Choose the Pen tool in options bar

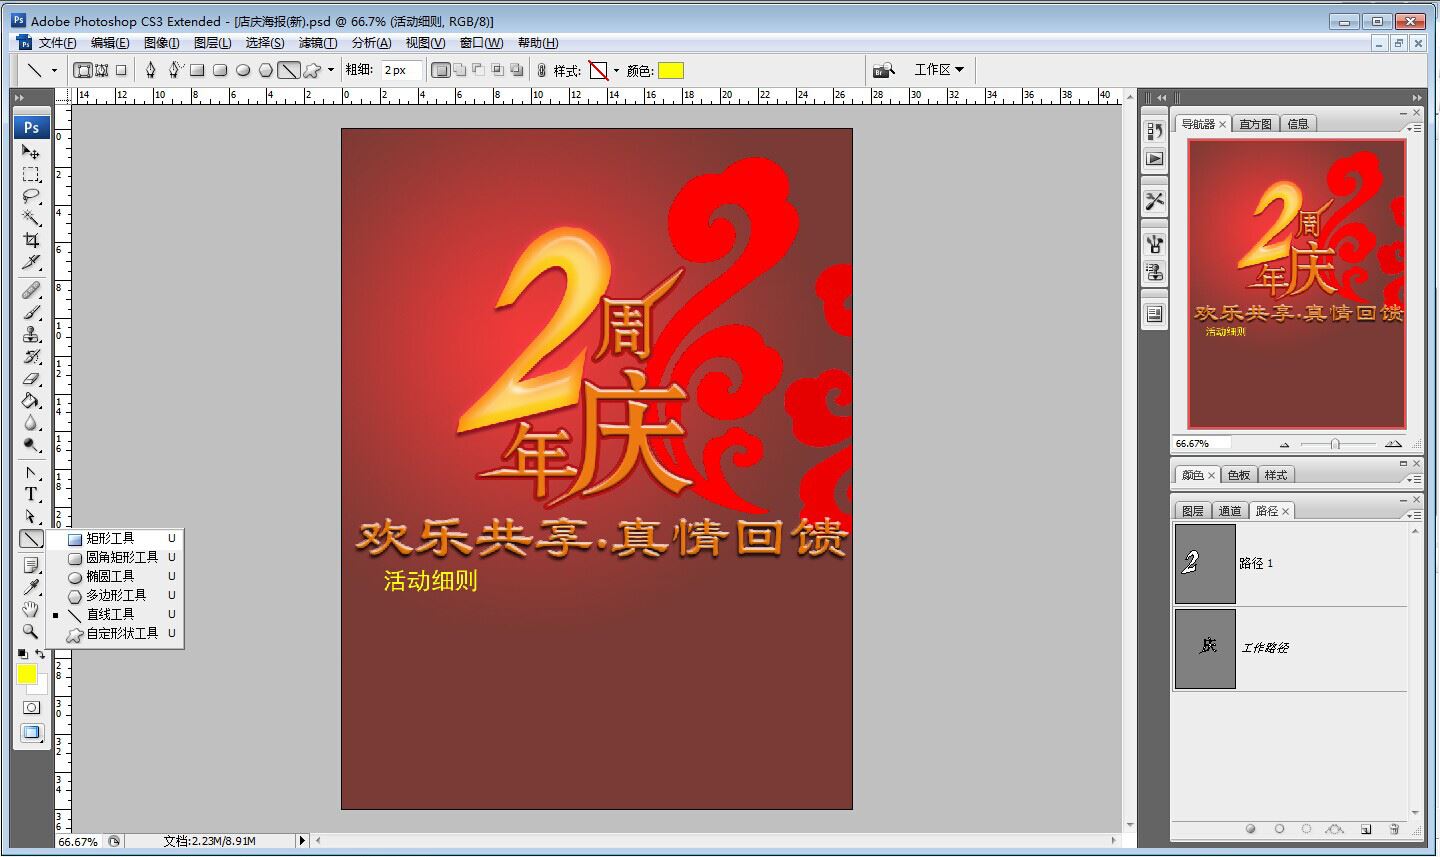pos(151,70)
